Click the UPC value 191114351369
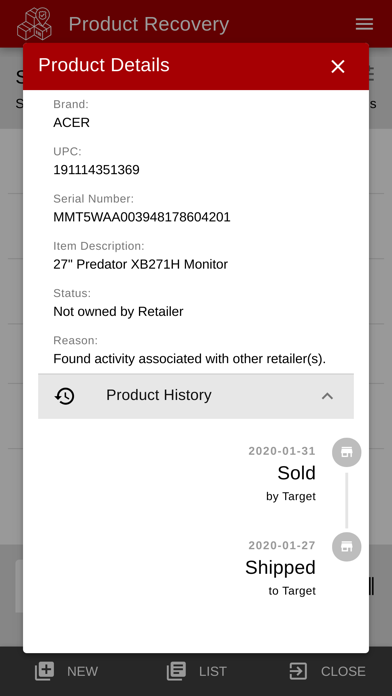 click(x=96, y=170)
